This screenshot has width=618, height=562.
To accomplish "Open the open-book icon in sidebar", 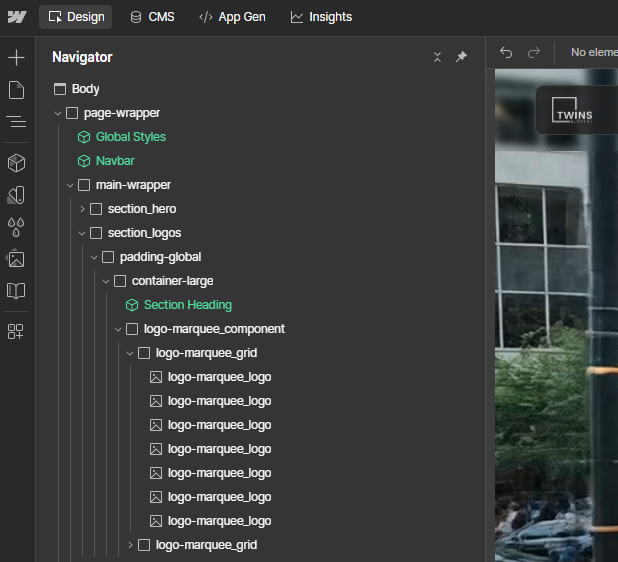I will 16,291.
